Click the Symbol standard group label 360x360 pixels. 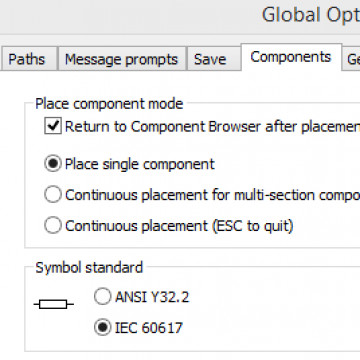89,268
